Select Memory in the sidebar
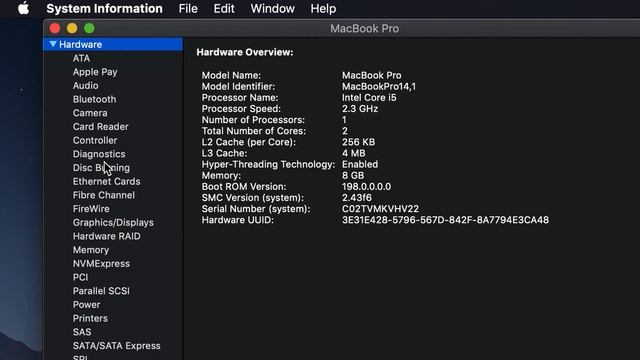The image size is (640, 360). tap(91, 250)
